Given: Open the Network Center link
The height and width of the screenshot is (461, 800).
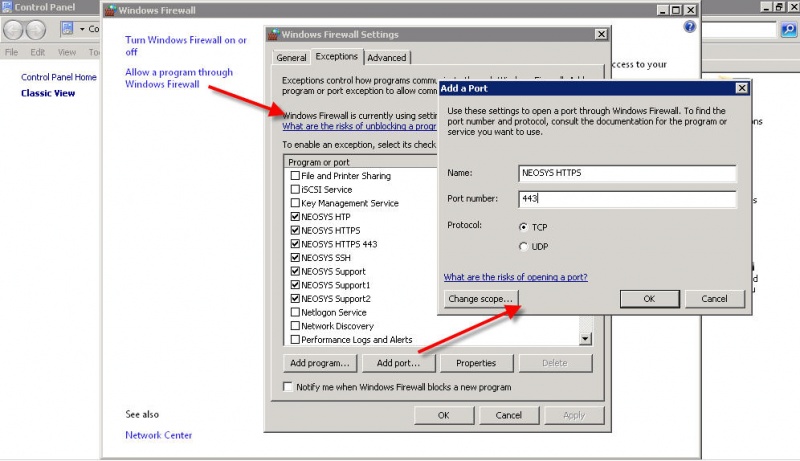Looking at the screenshot, I should pyautogui.click(x=159, y=435).
